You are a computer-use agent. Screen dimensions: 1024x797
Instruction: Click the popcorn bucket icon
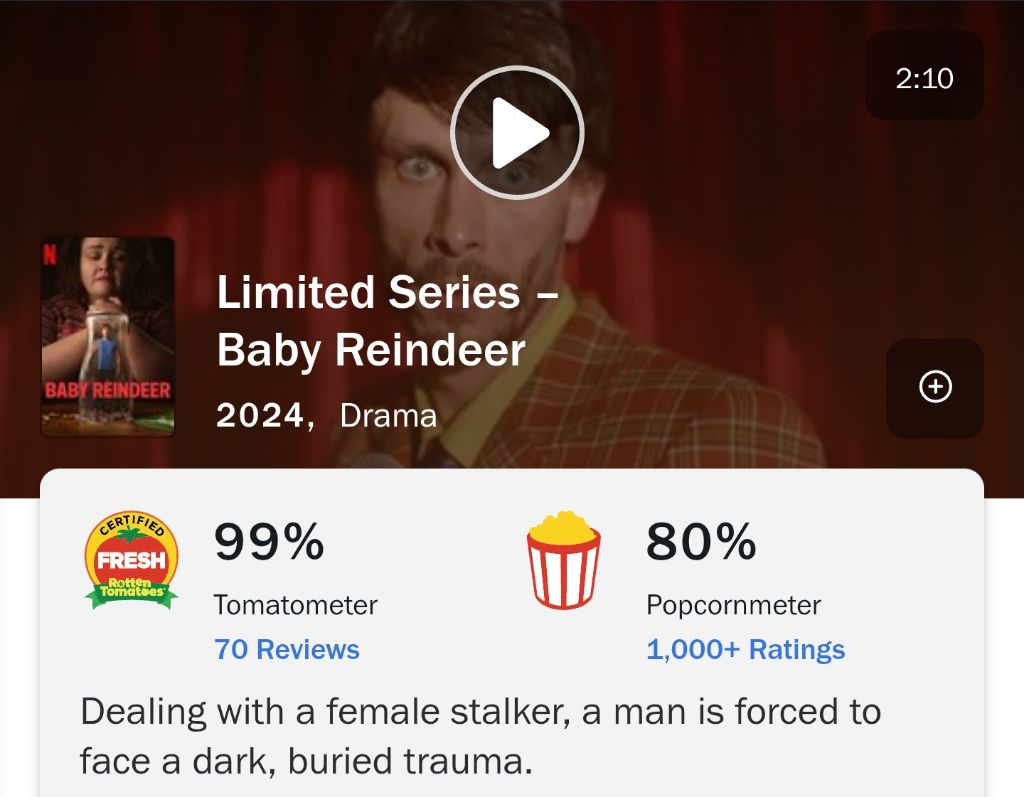[x=564, y=560]
